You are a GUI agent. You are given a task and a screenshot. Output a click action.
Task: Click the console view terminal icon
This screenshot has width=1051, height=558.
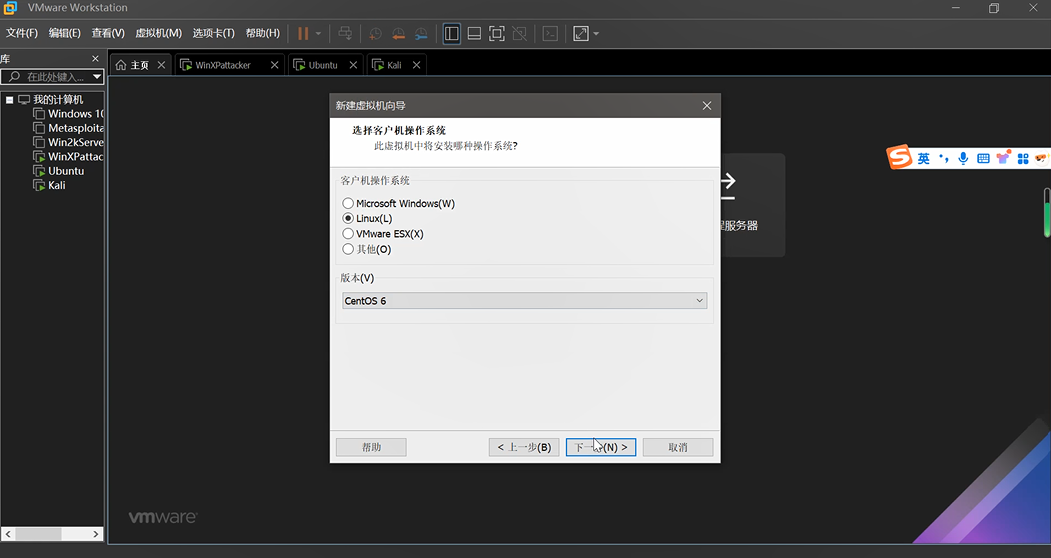point(550,34)
